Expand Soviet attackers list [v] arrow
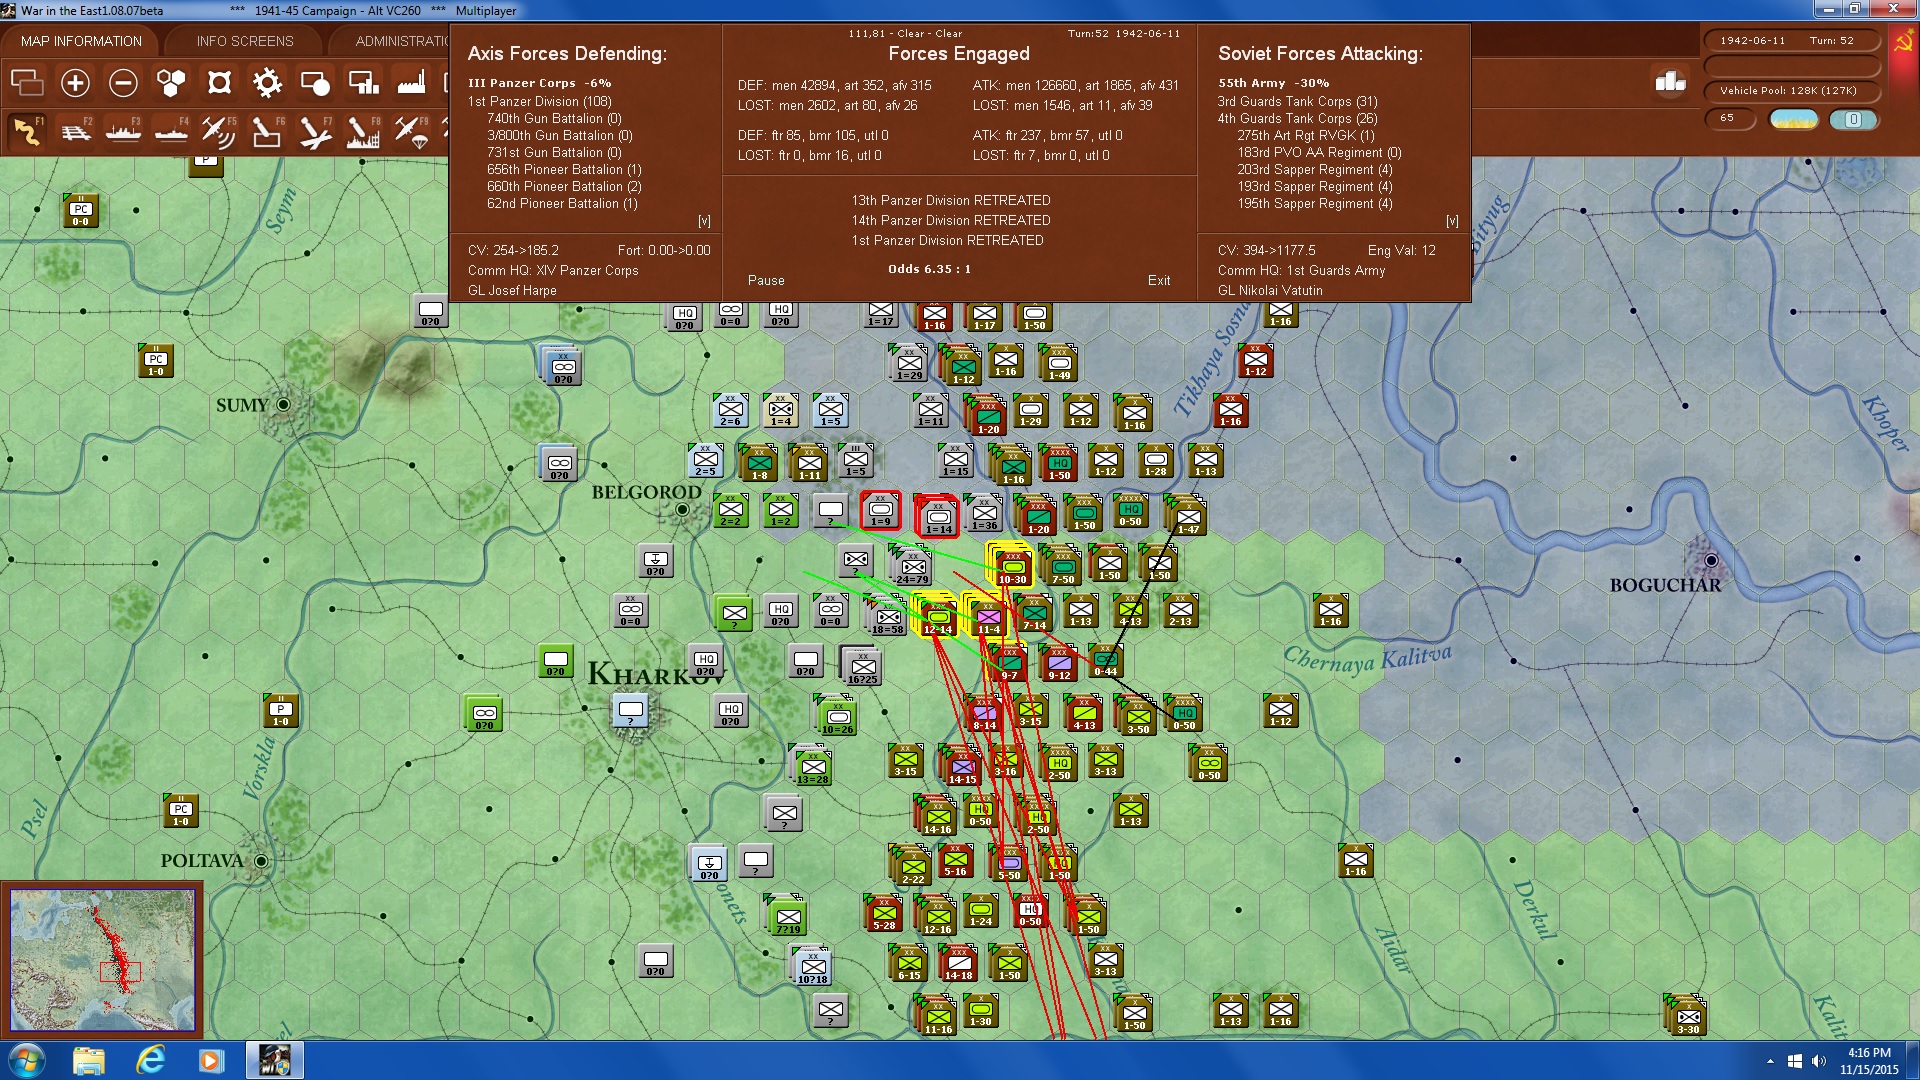Viewport: 1920px width, 1080px height. [x=1452, y=221]
